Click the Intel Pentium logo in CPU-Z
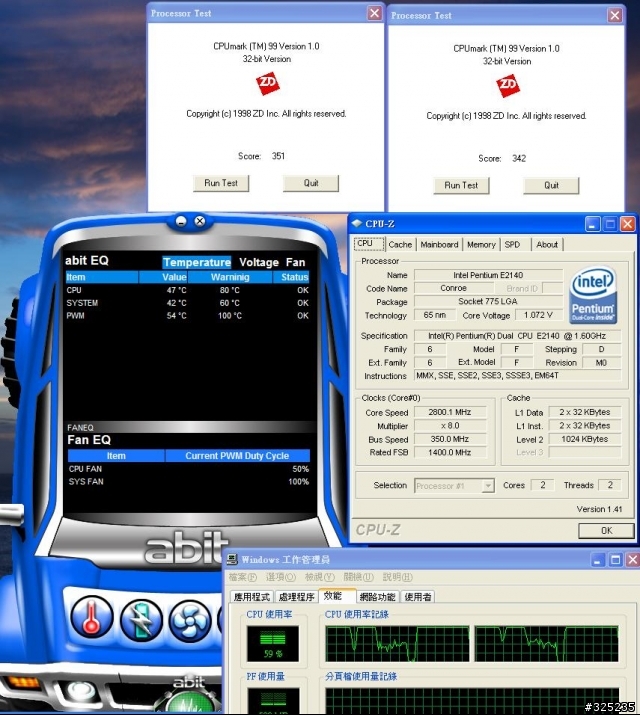 pos(593,295)
